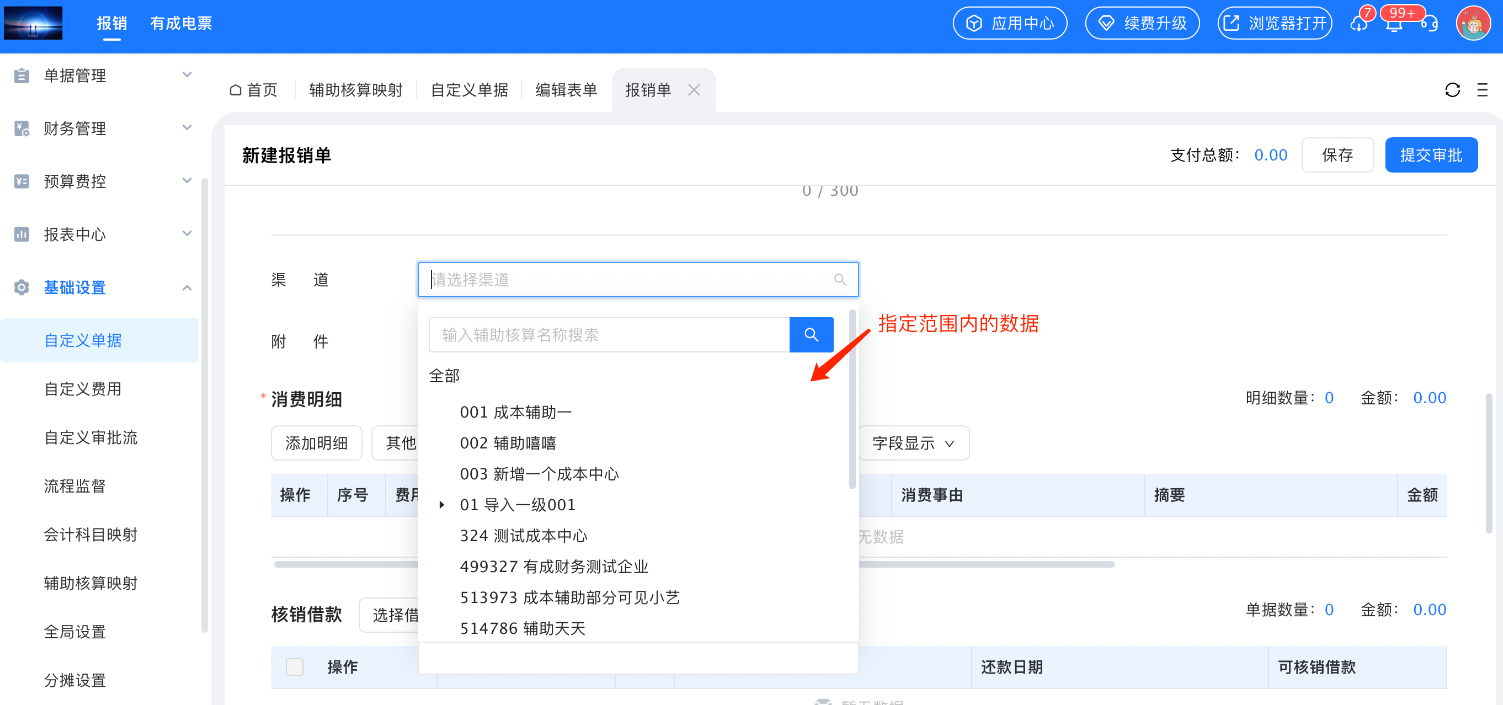The height and width of the screenshot is (705, 1503).
Task: Click the blue search button in the dropdown
Action: click(x=811, y=335)
